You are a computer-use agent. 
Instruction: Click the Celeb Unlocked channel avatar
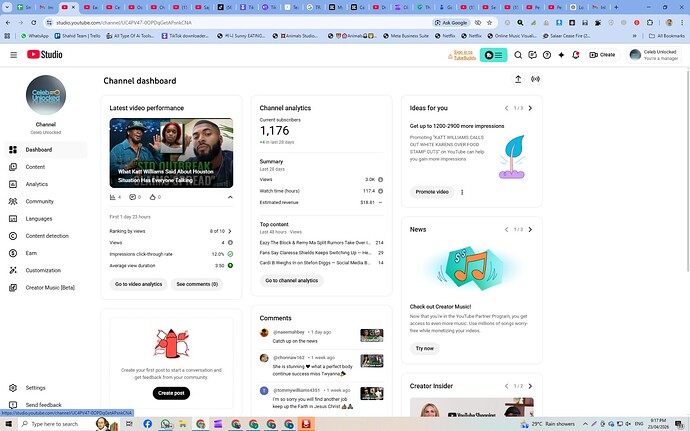[46, 95]
